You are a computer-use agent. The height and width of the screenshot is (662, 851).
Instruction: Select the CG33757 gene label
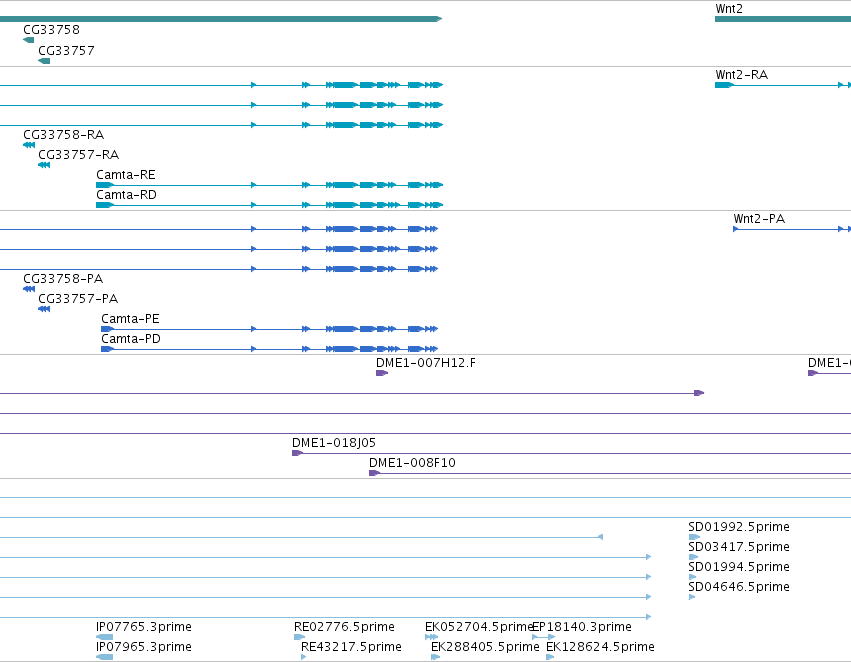coord(66,51)
